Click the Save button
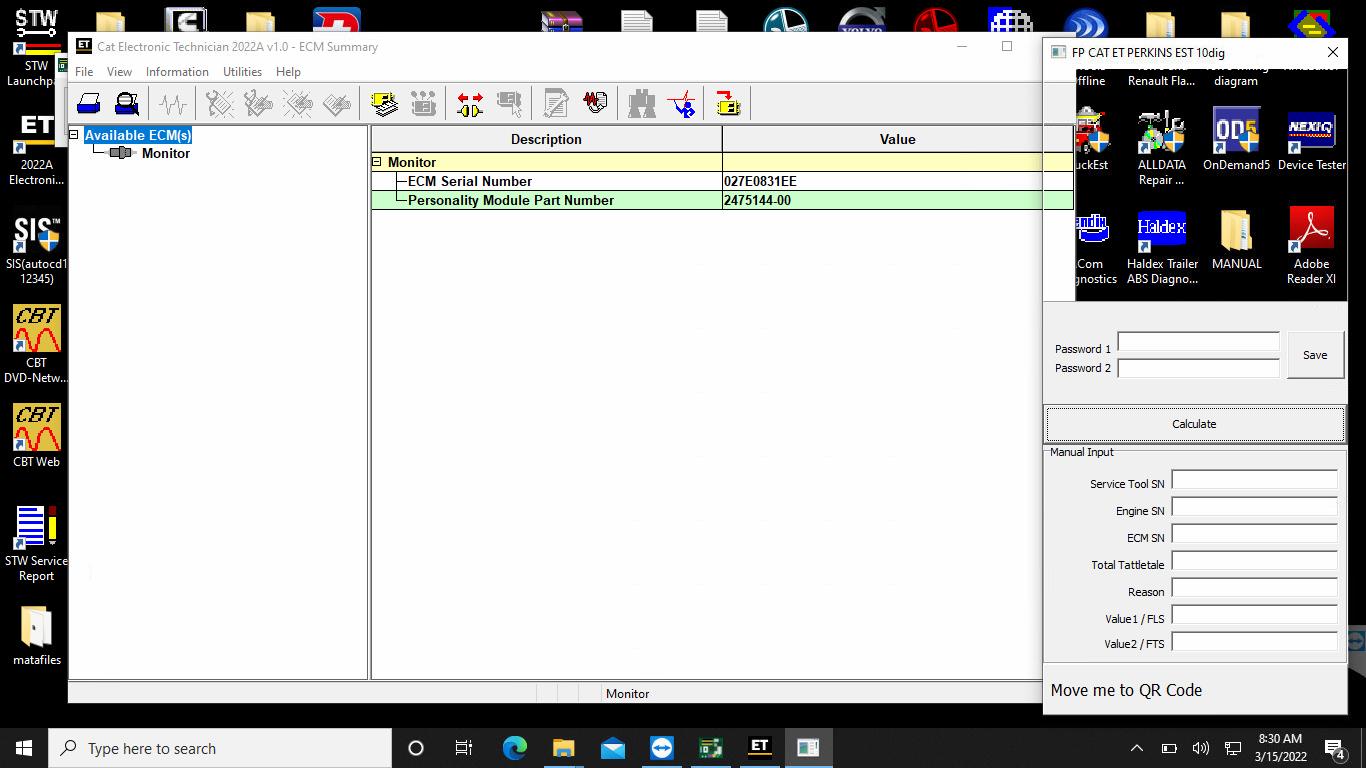Image resolution: width=1366 pixels, height=768 pixels. click(1315, 355)
